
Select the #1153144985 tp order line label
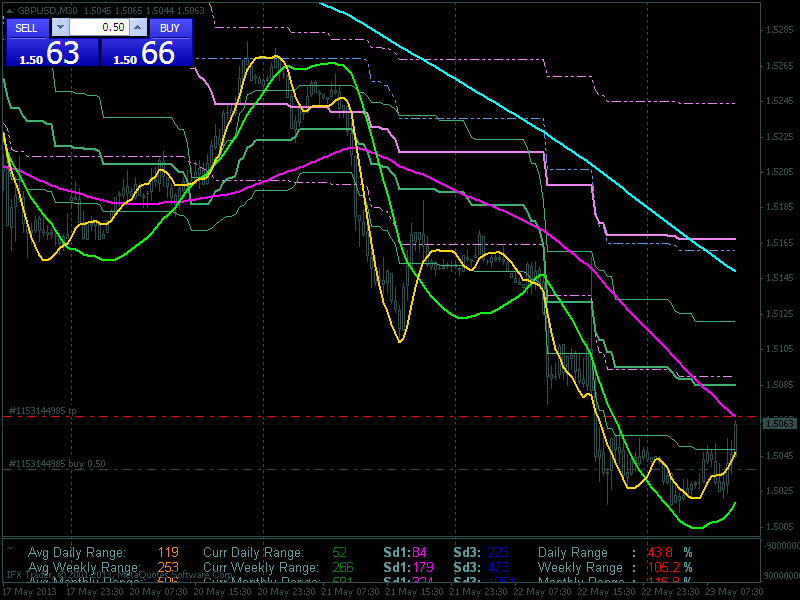point(42,411)
